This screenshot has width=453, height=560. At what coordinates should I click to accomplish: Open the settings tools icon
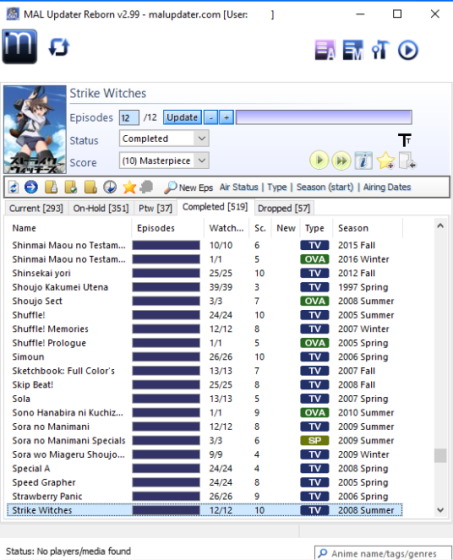point(380,50)
